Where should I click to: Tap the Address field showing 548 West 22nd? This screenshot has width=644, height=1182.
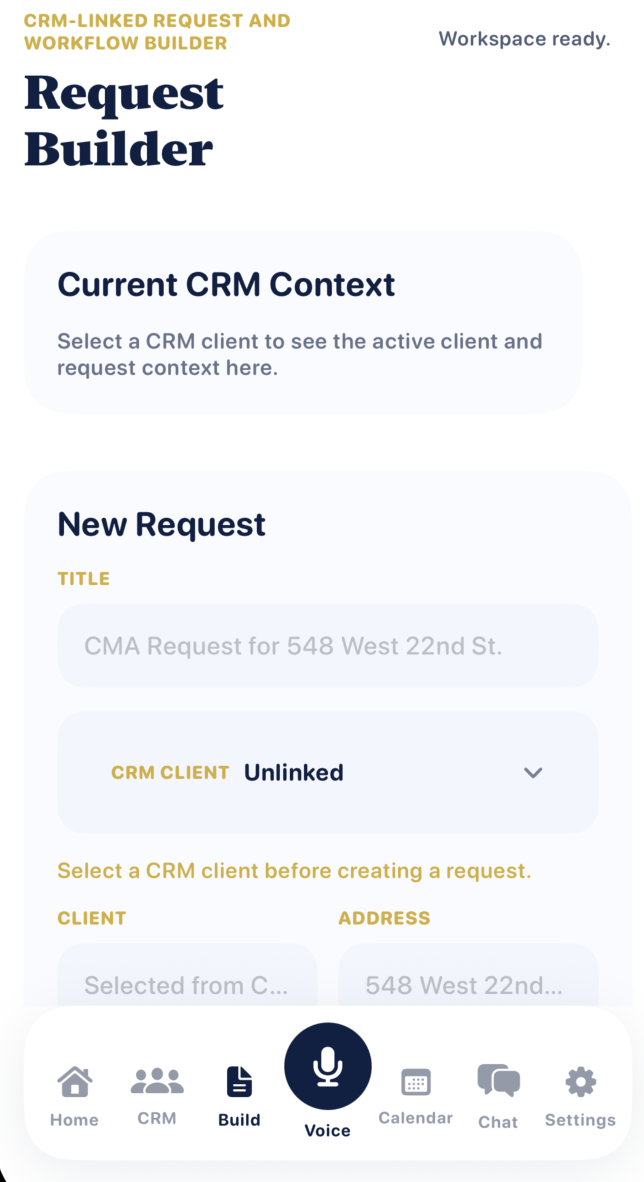point(468,985)
